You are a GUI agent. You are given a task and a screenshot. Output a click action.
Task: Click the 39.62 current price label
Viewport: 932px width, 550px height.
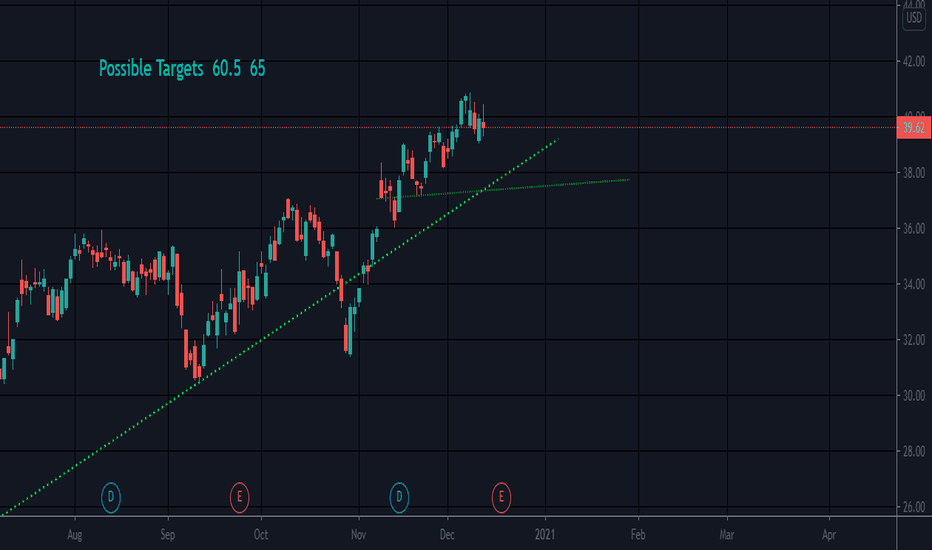click(914, 128)
